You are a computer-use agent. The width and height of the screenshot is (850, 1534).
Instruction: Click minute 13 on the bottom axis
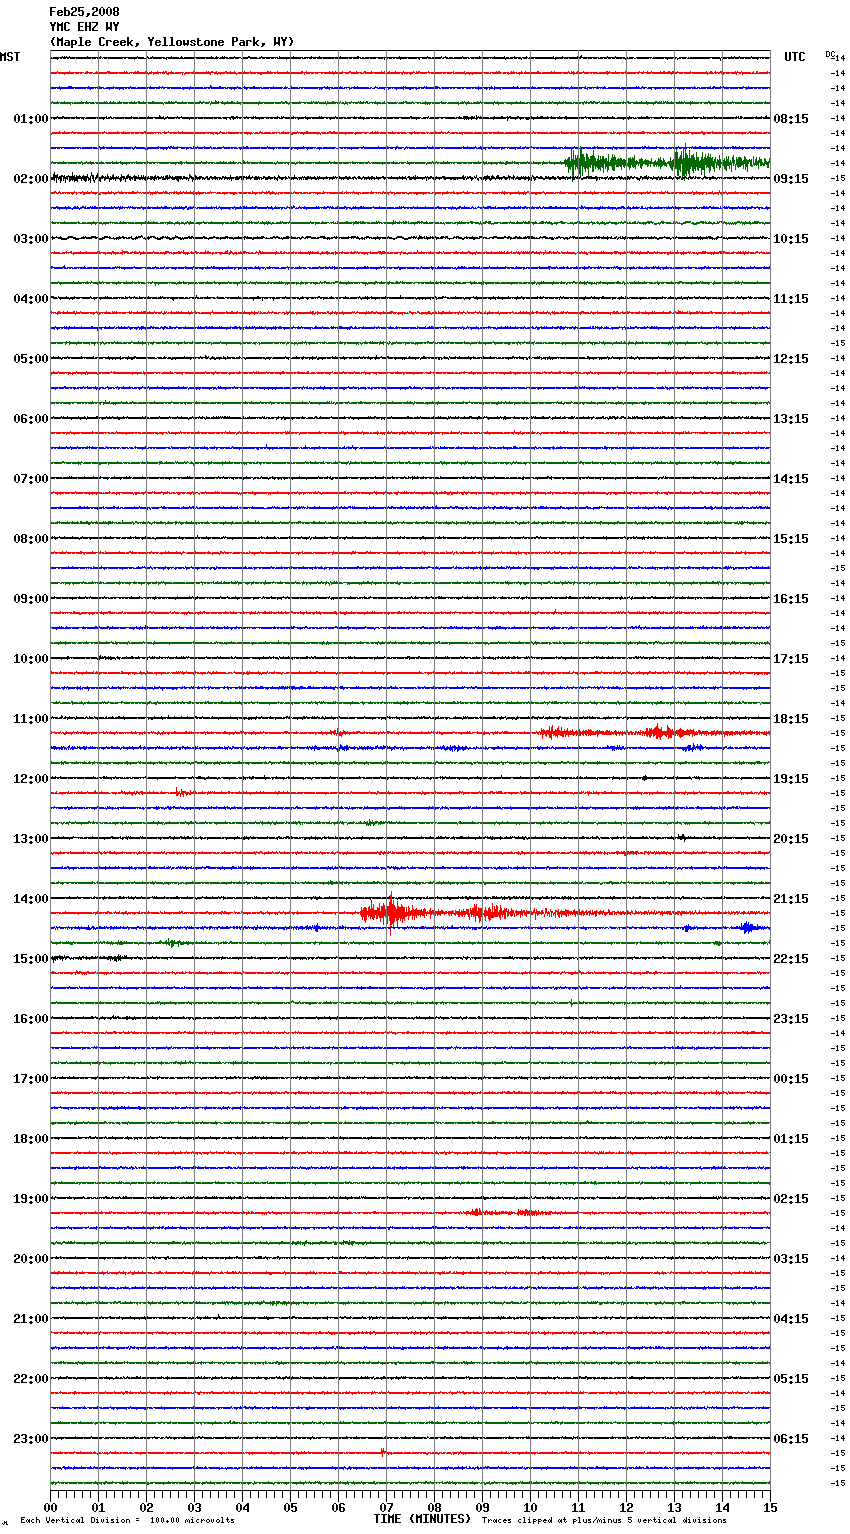click(x=674, y=1507)
